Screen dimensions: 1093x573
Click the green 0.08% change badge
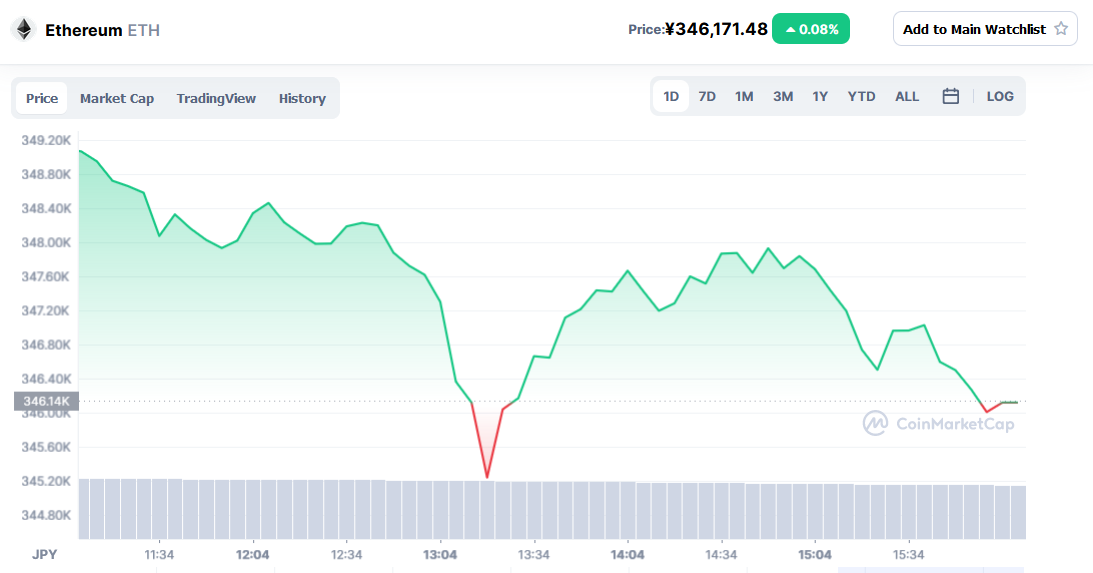(x=811, y=29)
